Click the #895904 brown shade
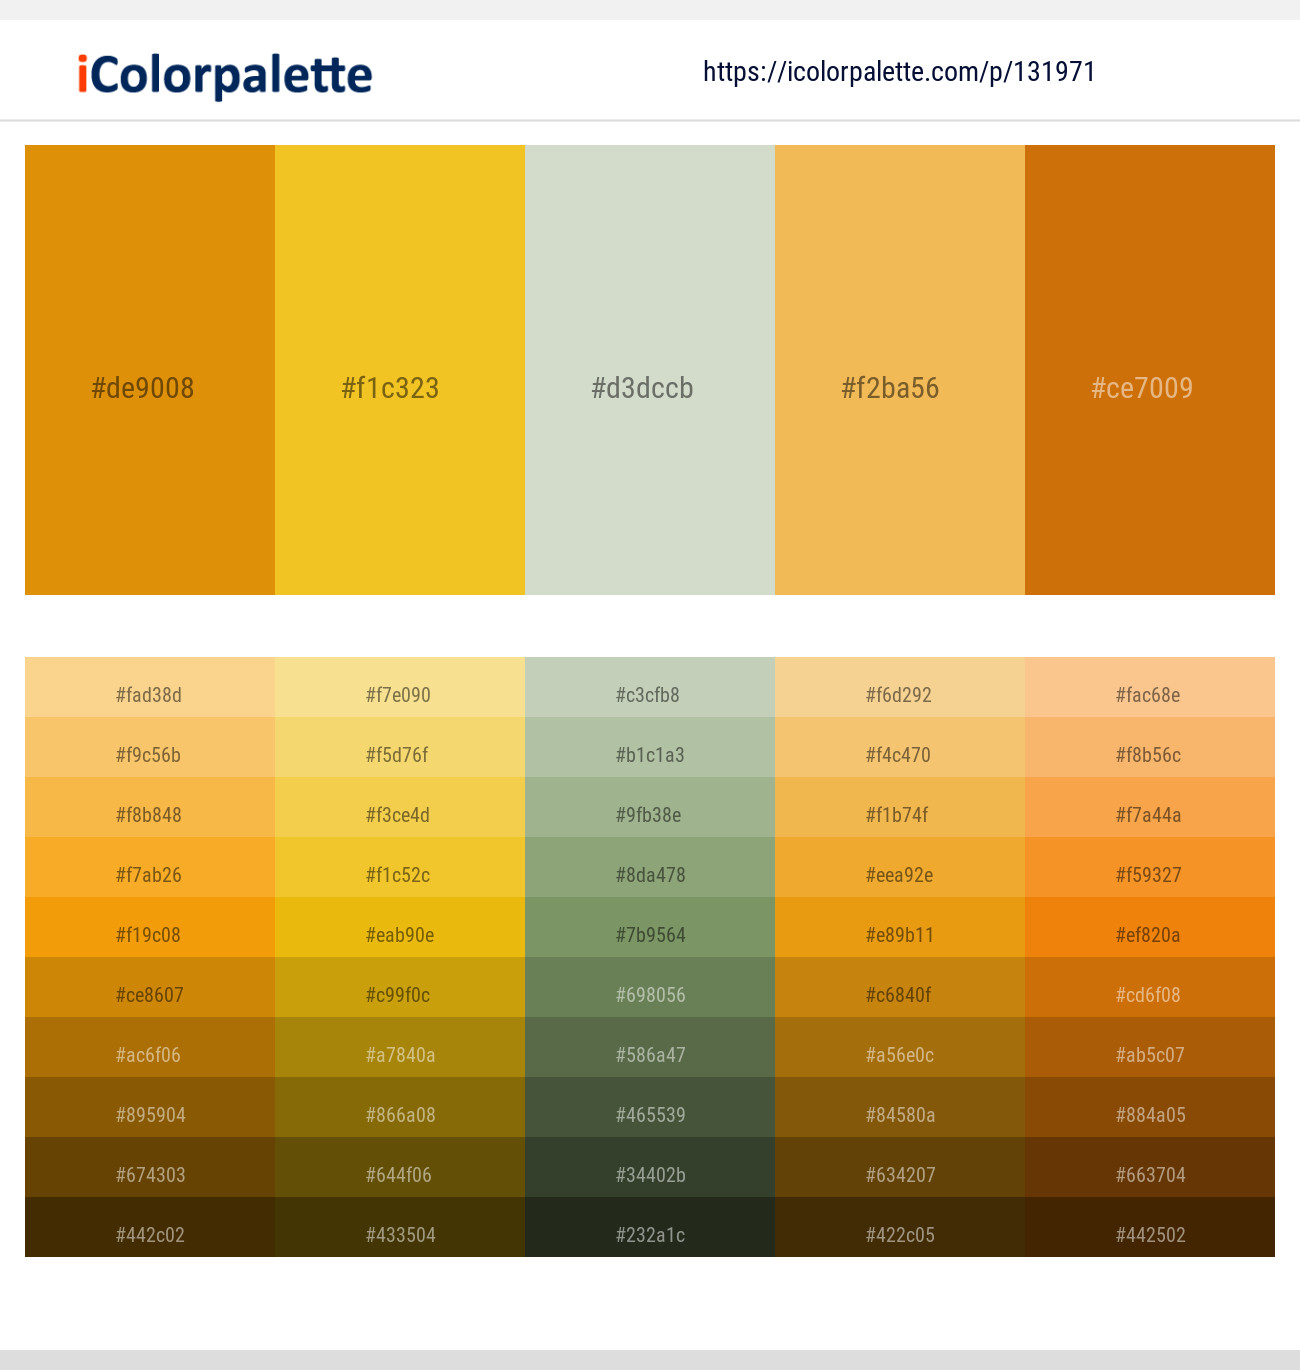 pyautogui.click(x=150, y=1107)
